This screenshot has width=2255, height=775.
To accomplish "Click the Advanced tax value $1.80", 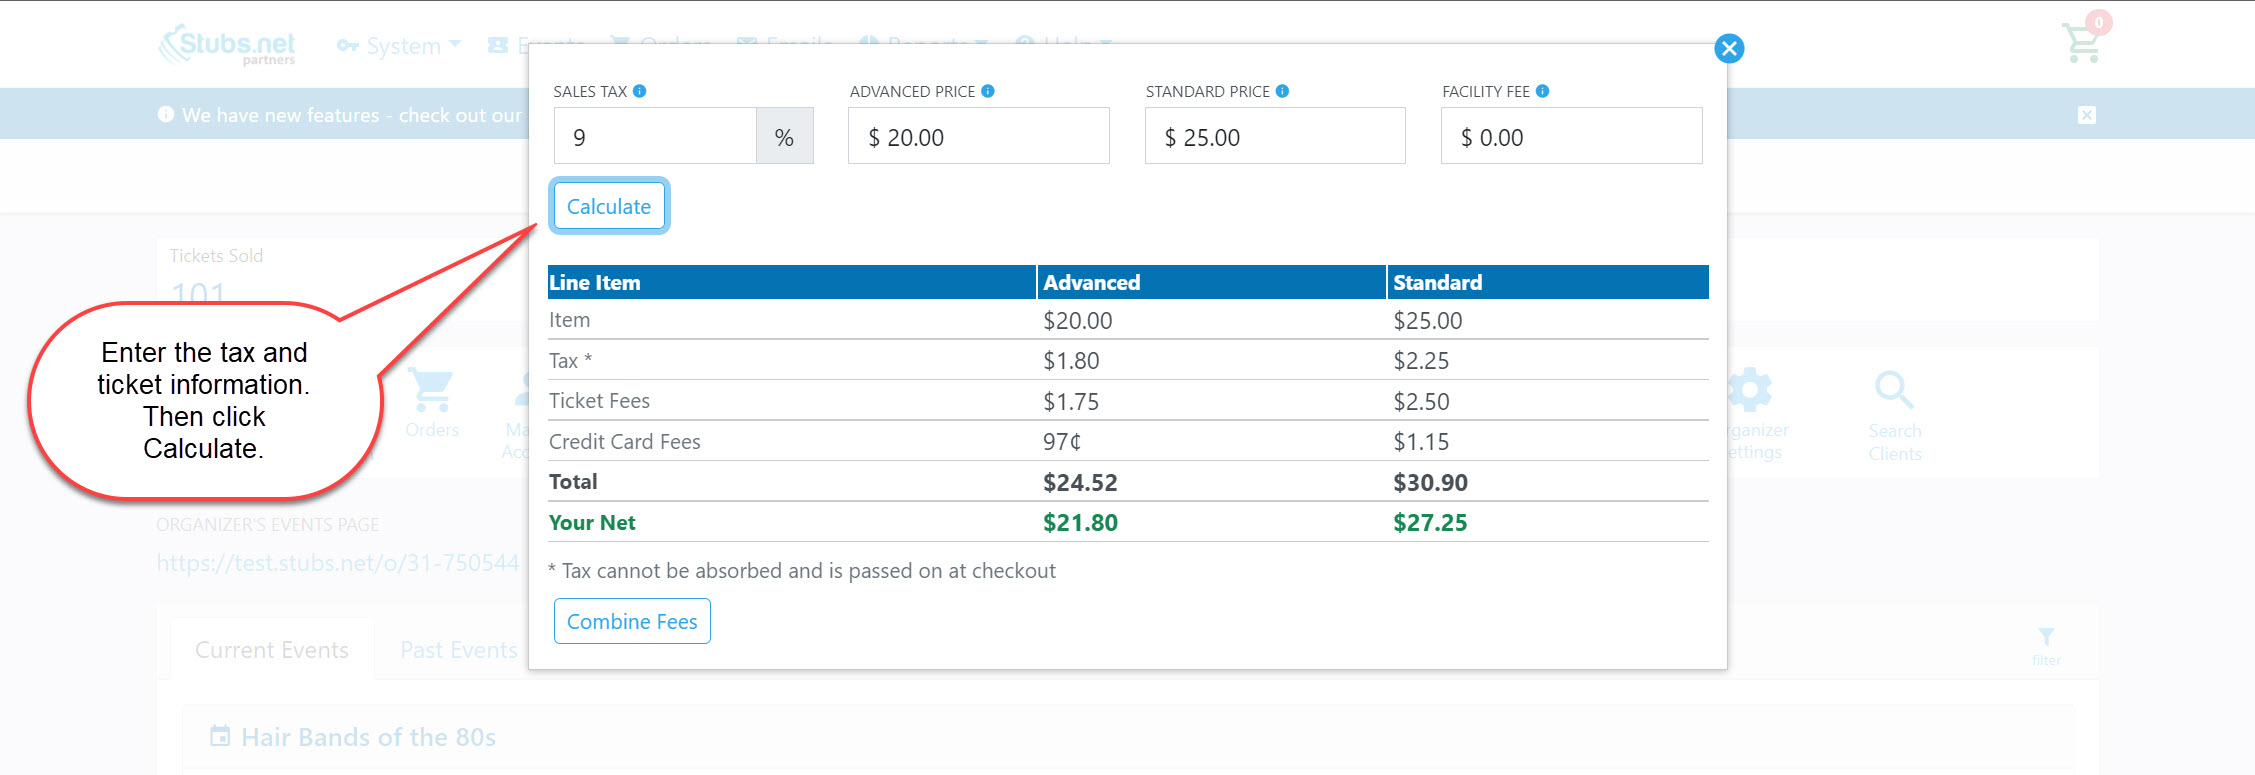I will (1071, 361).
